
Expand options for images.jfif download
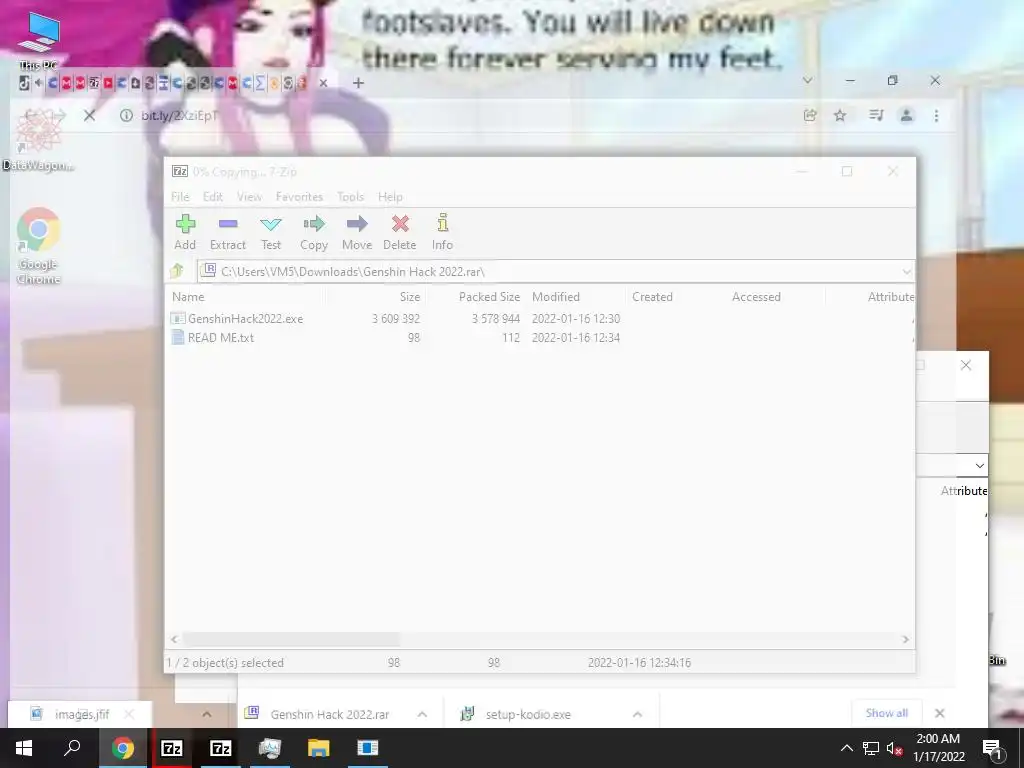[x=206, y=714]
